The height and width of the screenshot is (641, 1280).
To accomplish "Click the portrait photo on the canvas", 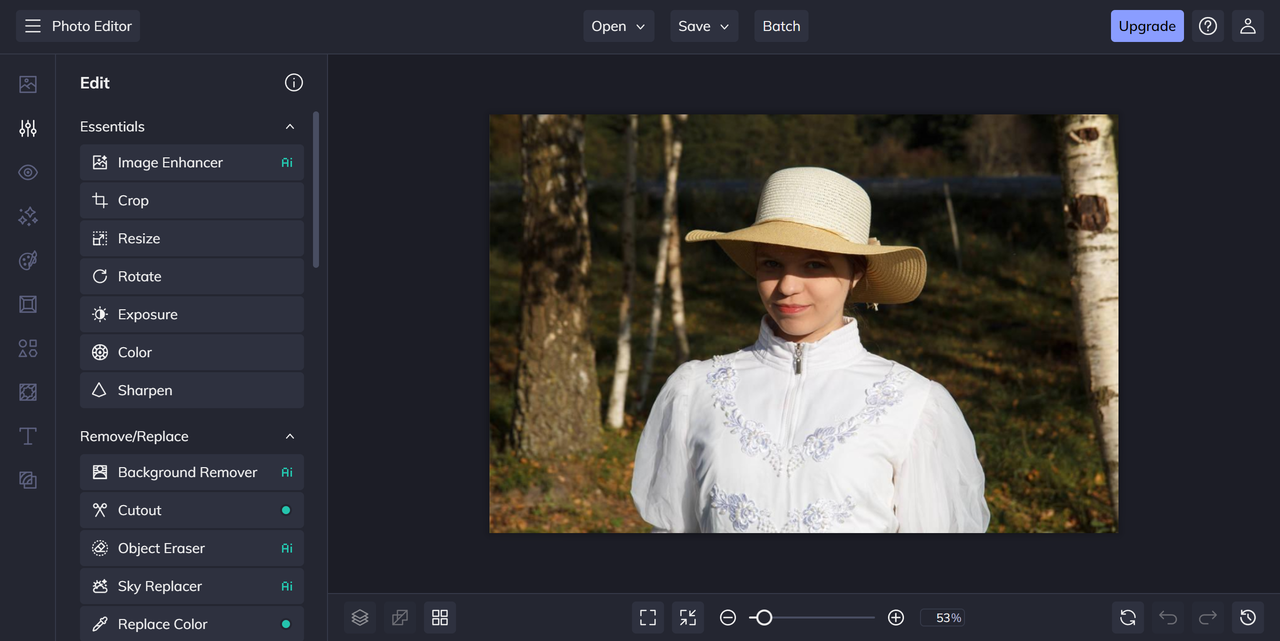I will [x=804, y=323].
